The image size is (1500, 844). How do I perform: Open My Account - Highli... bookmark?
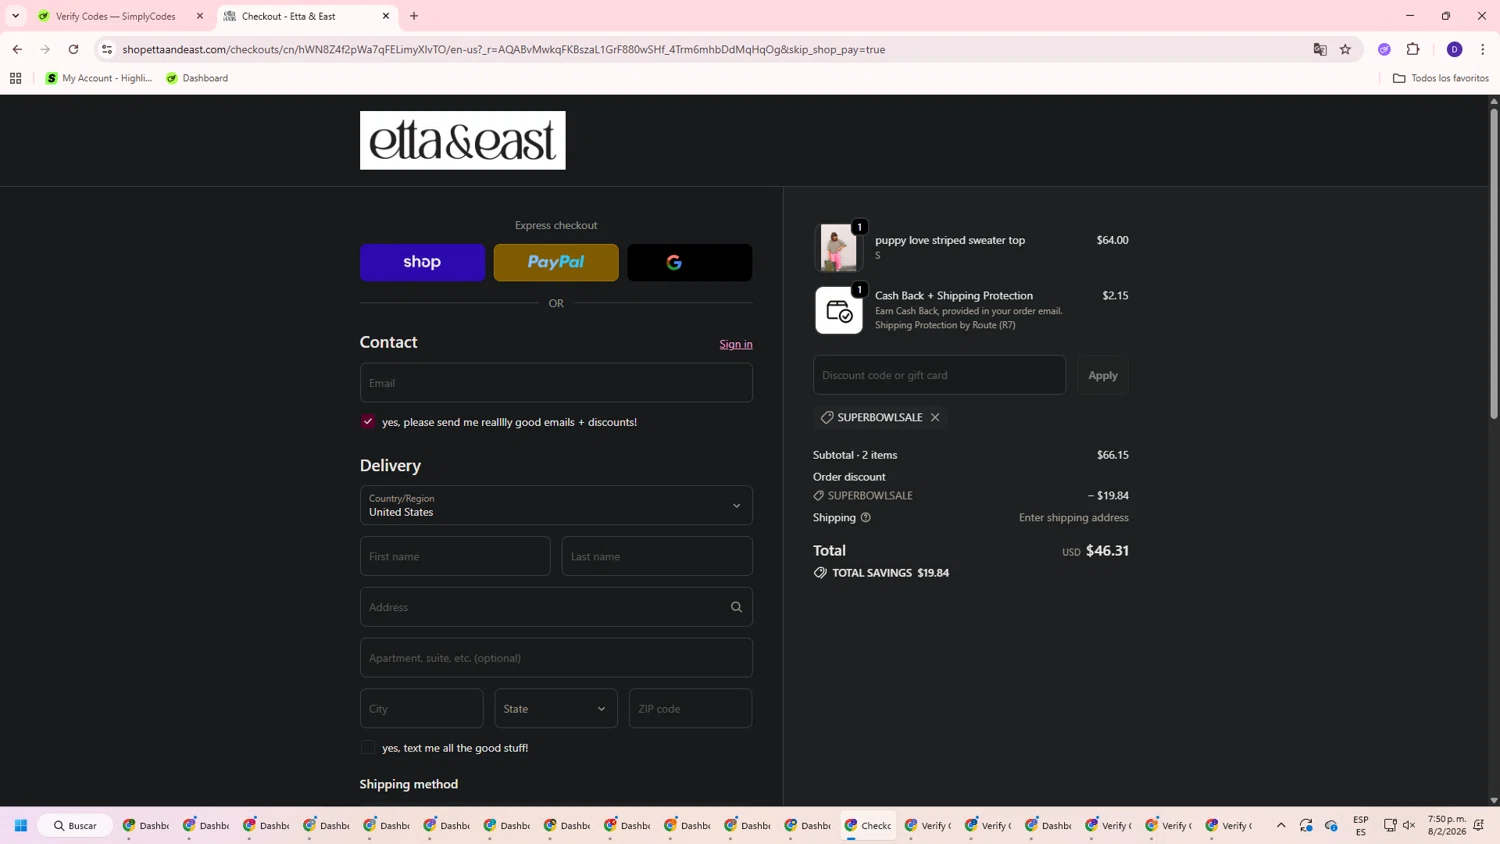[x=99, y=78]
